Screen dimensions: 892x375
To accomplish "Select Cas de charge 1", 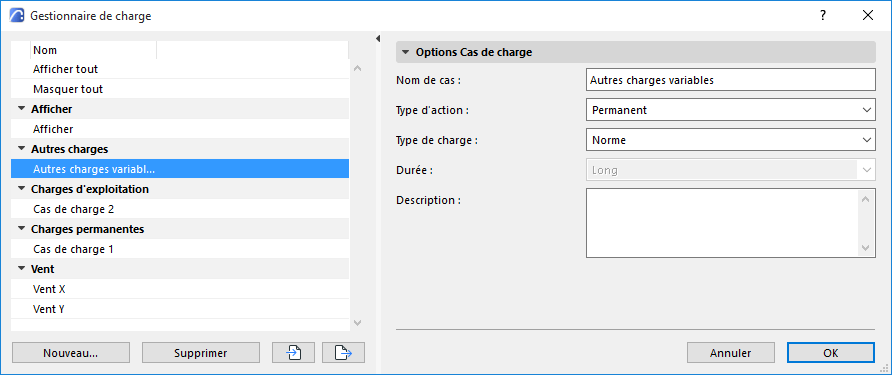I will [x=180, y=249].
